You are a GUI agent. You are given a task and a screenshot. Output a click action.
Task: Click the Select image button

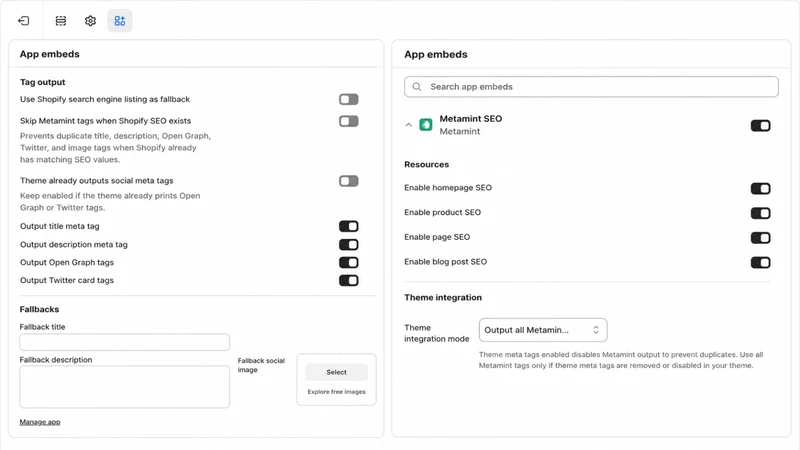pos(336,372)
